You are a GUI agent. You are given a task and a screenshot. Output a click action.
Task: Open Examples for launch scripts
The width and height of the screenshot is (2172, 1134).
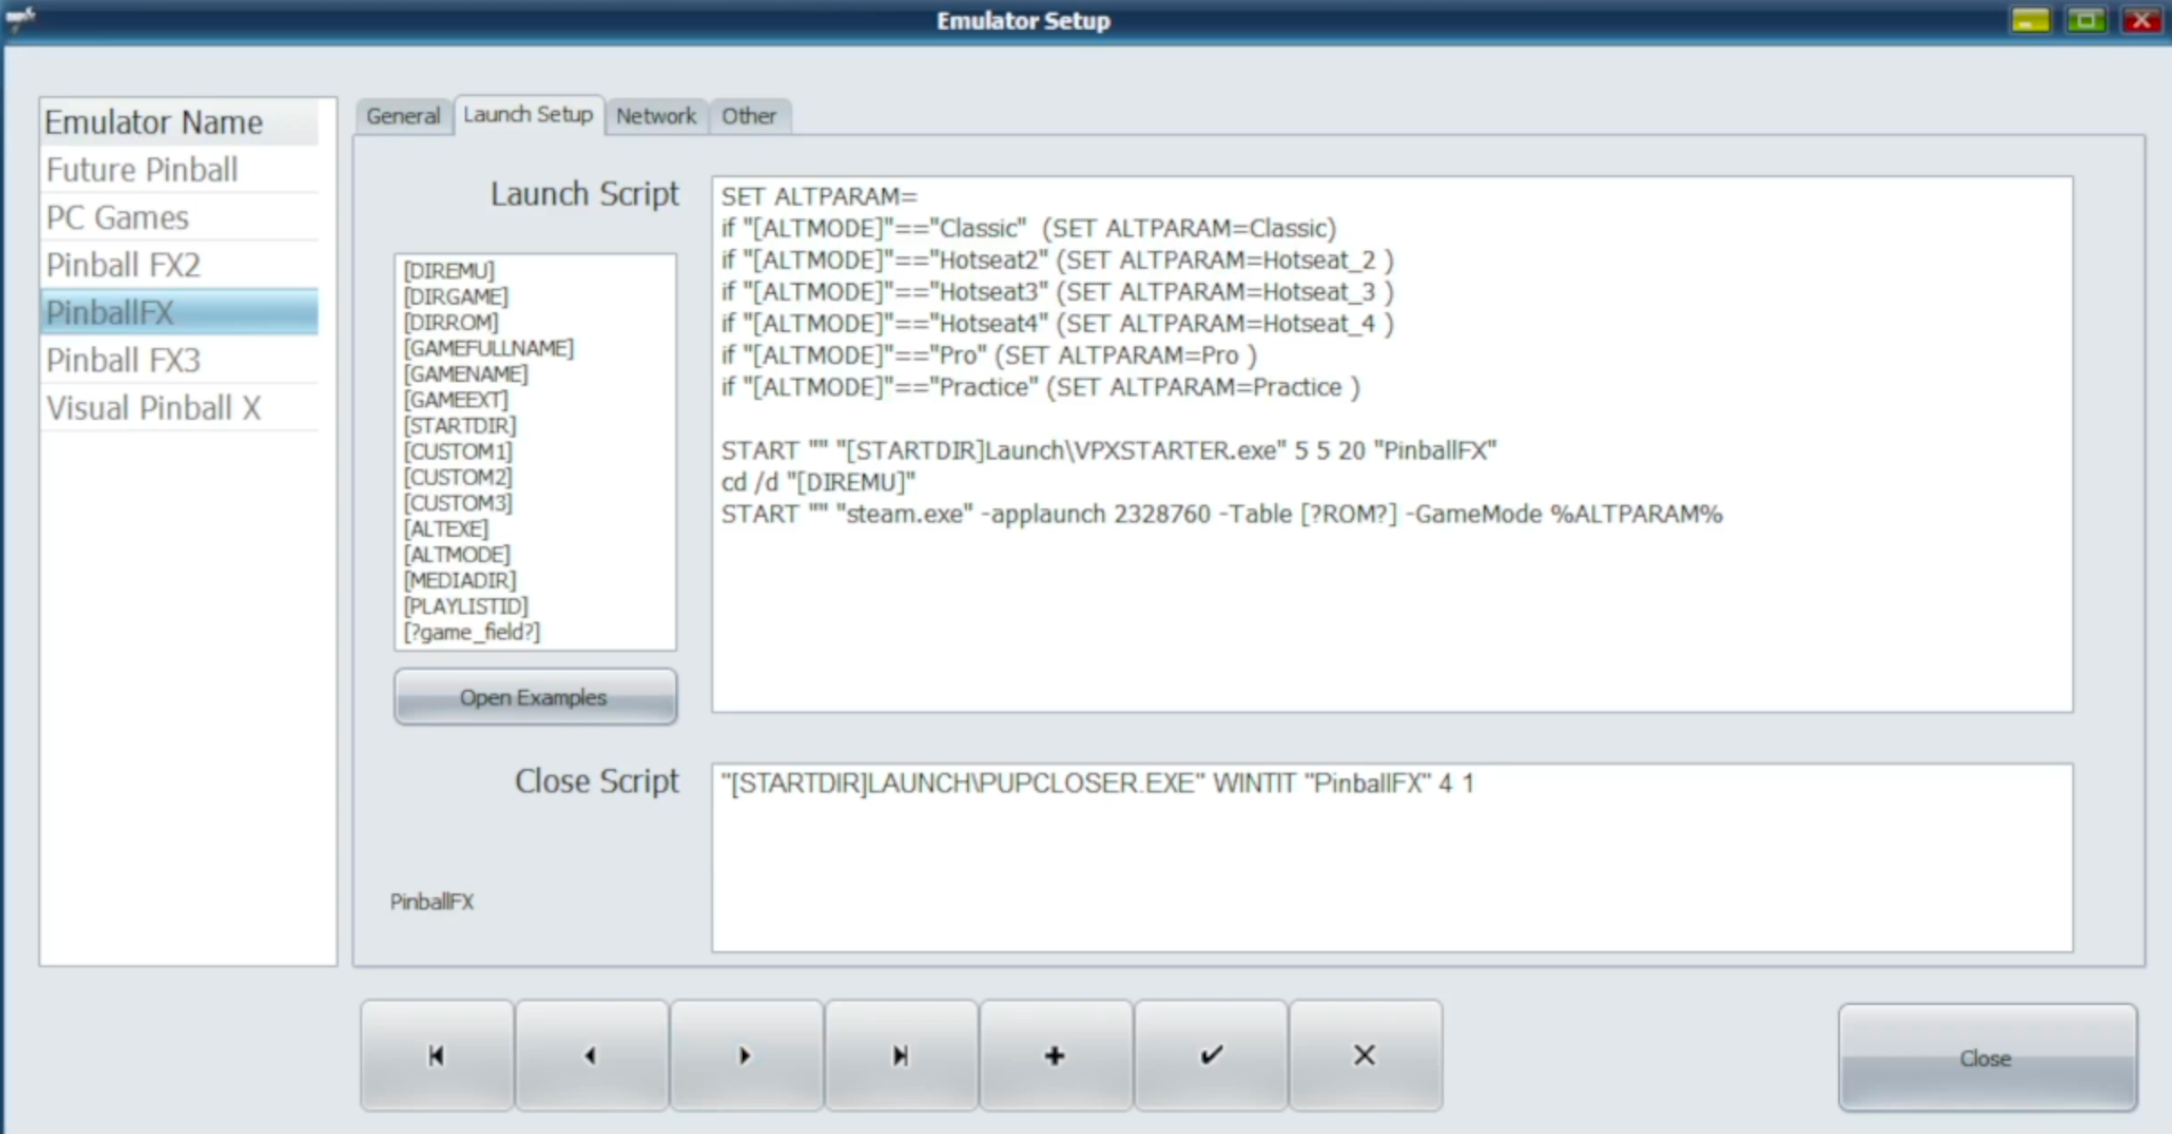coord(534,696)
